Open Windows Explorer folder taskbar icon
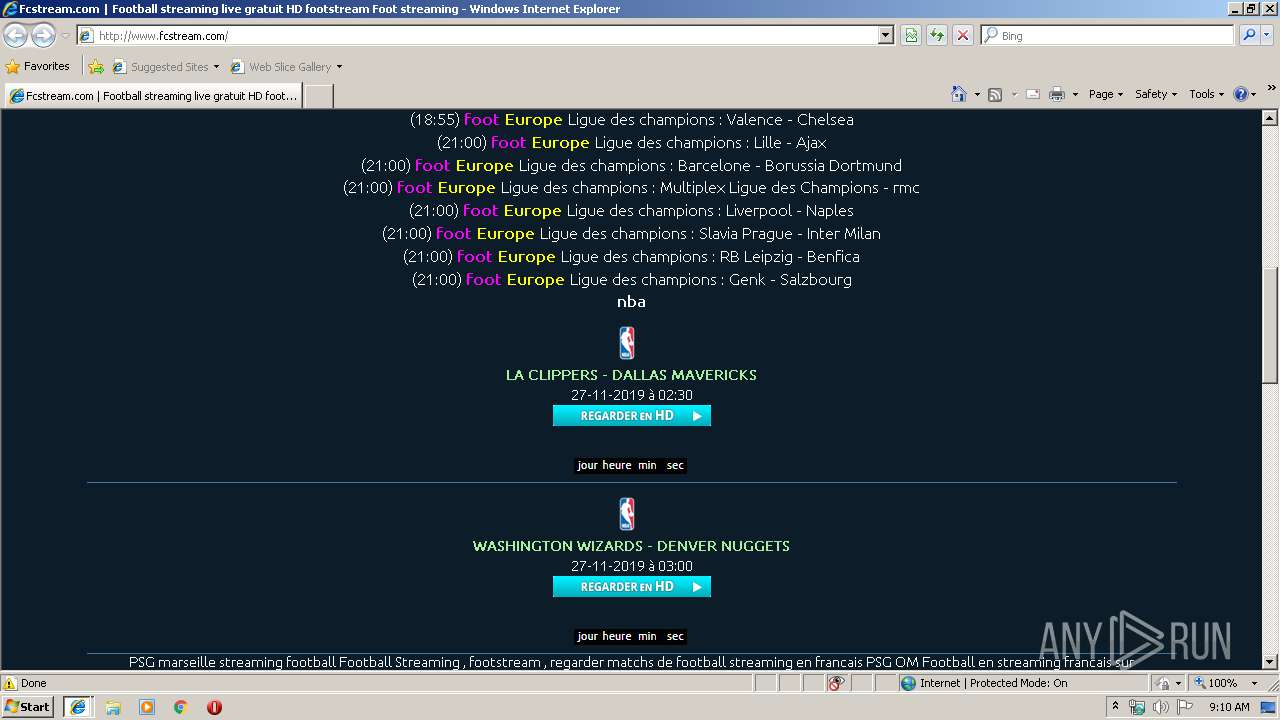The width and height of the screenshot is (1280, 720). pyautogui.click(x=113, y=707)
